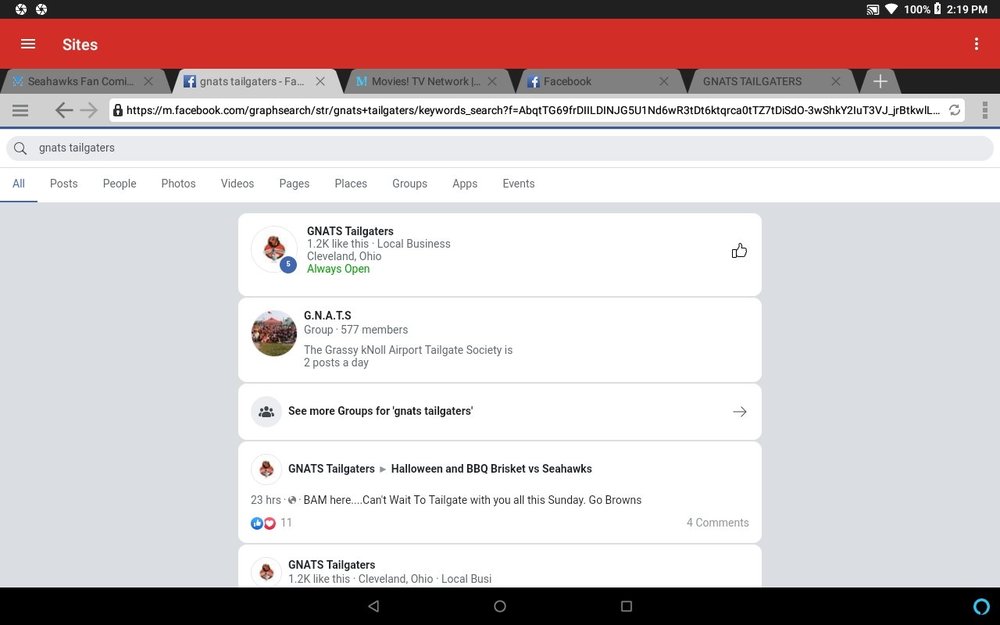Open See more Groups for 'gnats tailgaters'
This screenshot has width=1000, height=625.
point(499,411)
